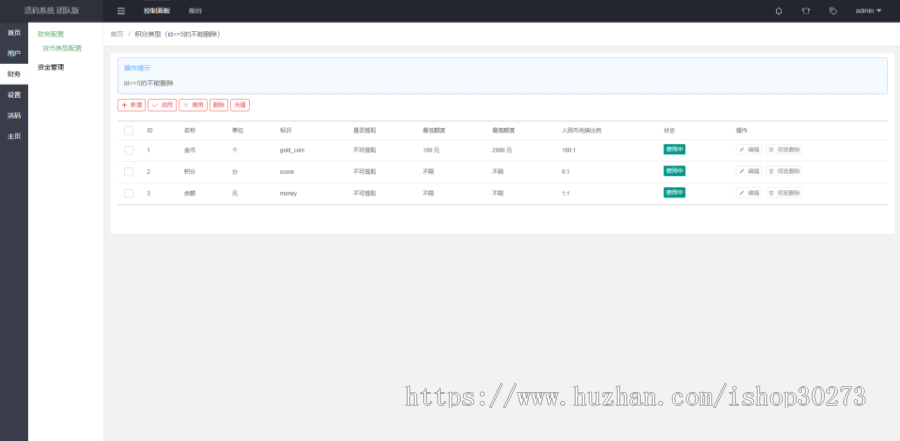Edit the score row with 编辑
This screenshot has height=441, width=900.
[x=749, y=171]
